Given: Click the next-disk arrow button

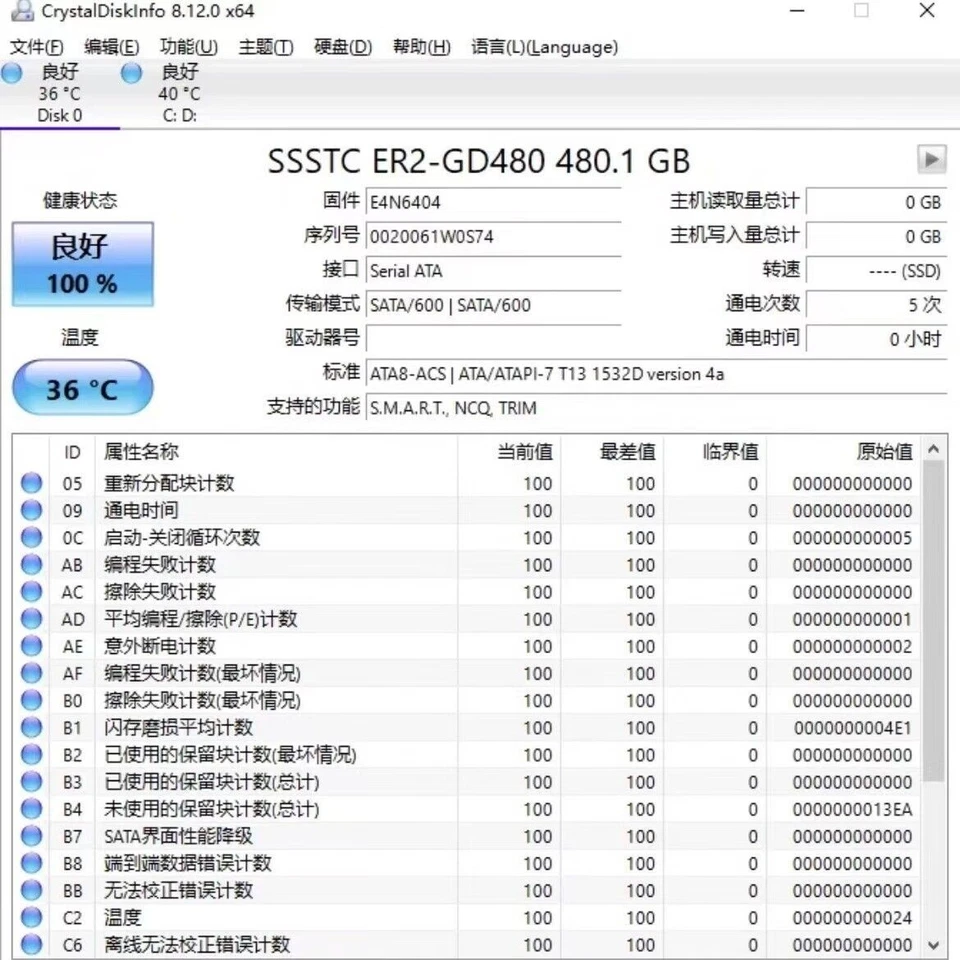Looking at the screenshot, I should coord(931,159).
